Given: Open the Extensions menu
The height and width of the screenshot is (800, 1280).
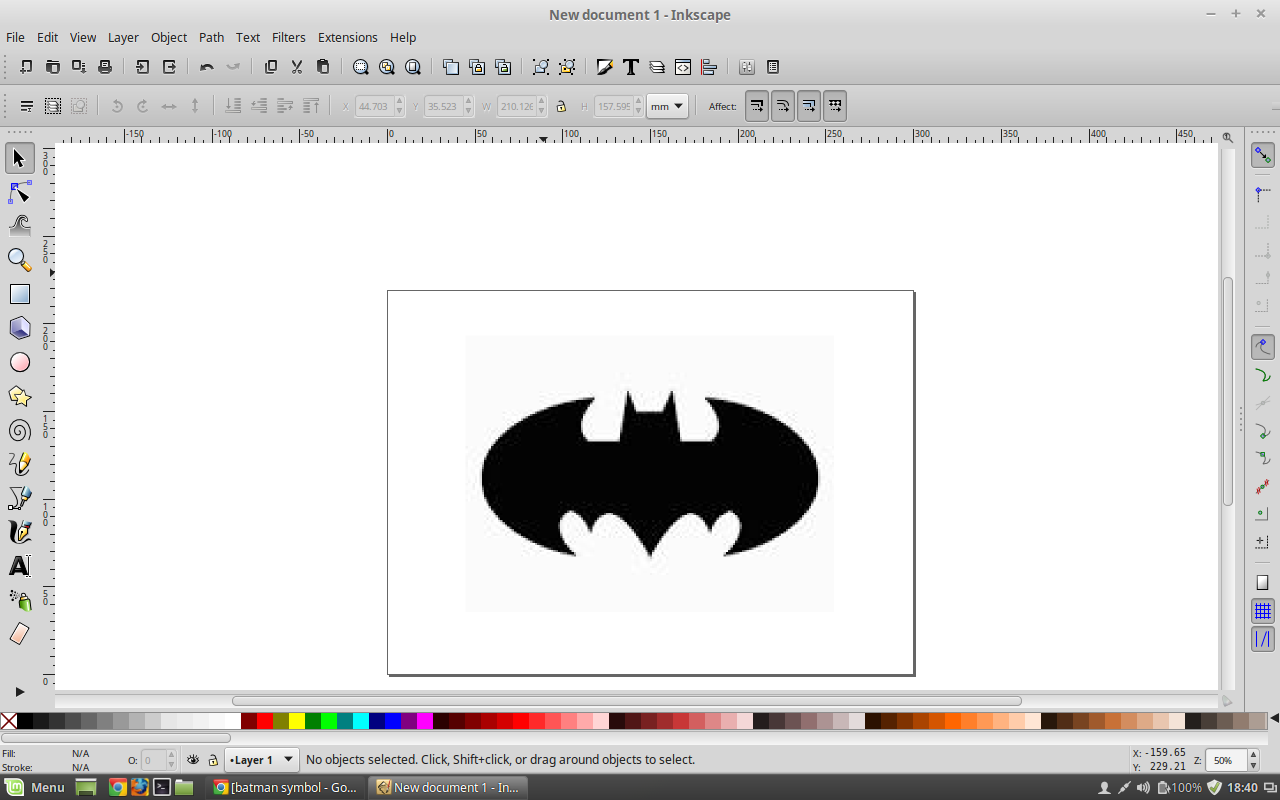Looking at the screenshot, I should (x=347, y=37).
